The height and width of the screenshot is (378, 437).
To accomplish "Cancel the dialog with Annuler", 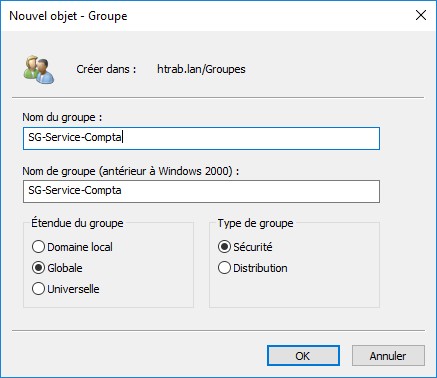I will [x=388, y=356].
